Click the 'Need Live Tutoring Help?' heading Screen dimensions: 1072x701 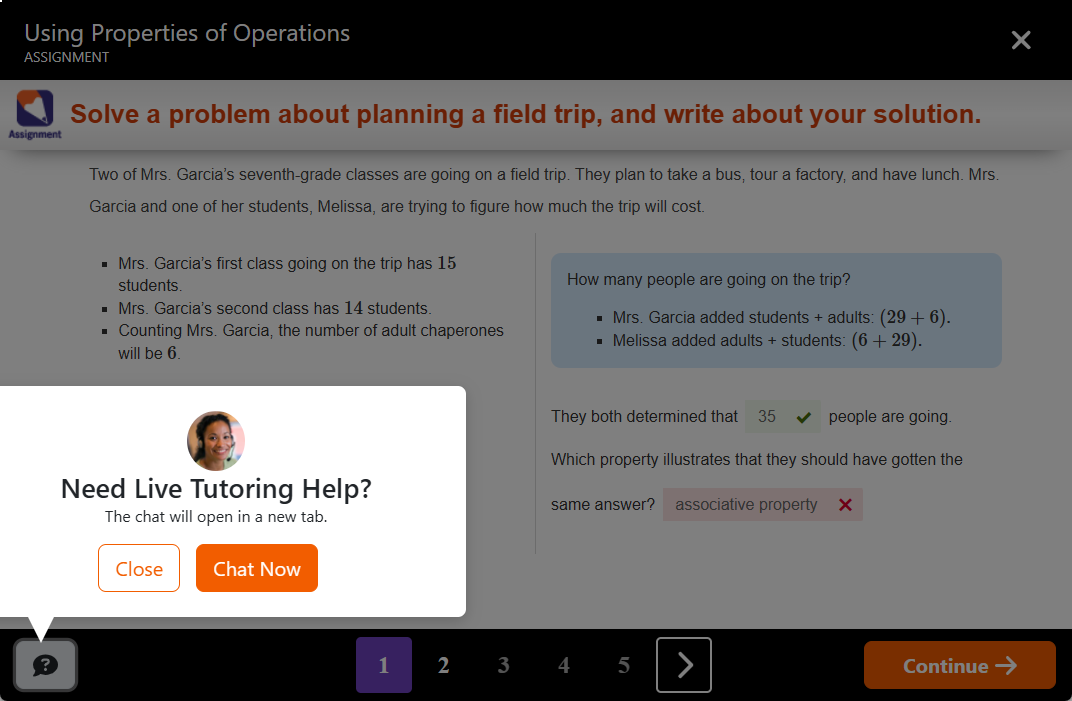point(216,489)
